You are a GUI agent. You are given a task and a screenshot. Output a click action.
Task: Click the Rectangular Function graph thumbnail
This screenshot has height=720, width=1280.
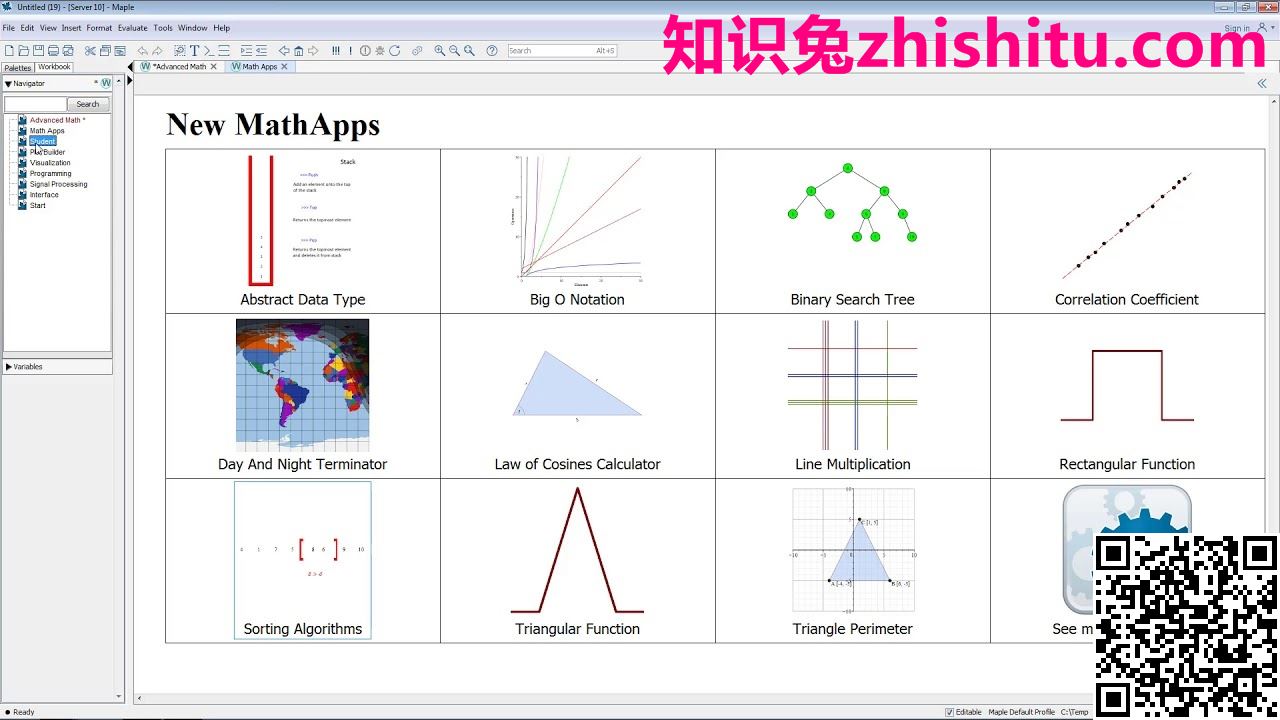click(x=1127, y=385)
